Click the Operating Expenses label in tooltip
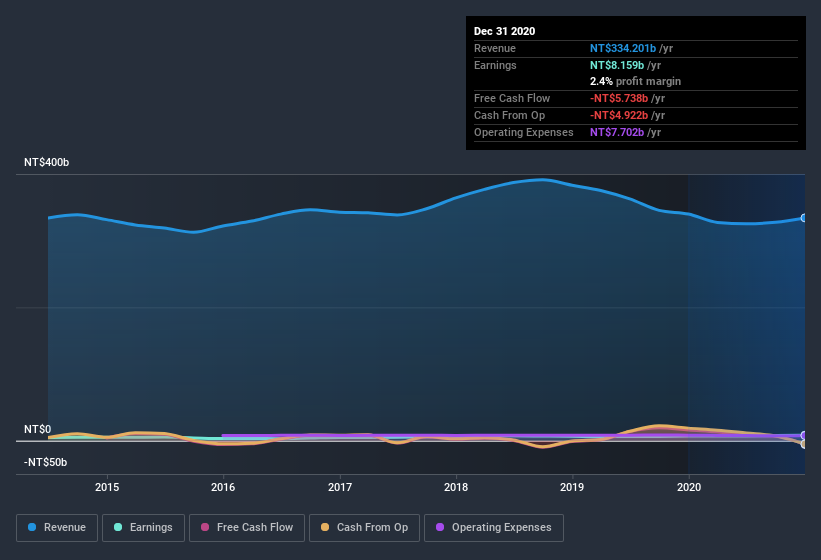Screen dimensions: 821x560 coord(524,132)
